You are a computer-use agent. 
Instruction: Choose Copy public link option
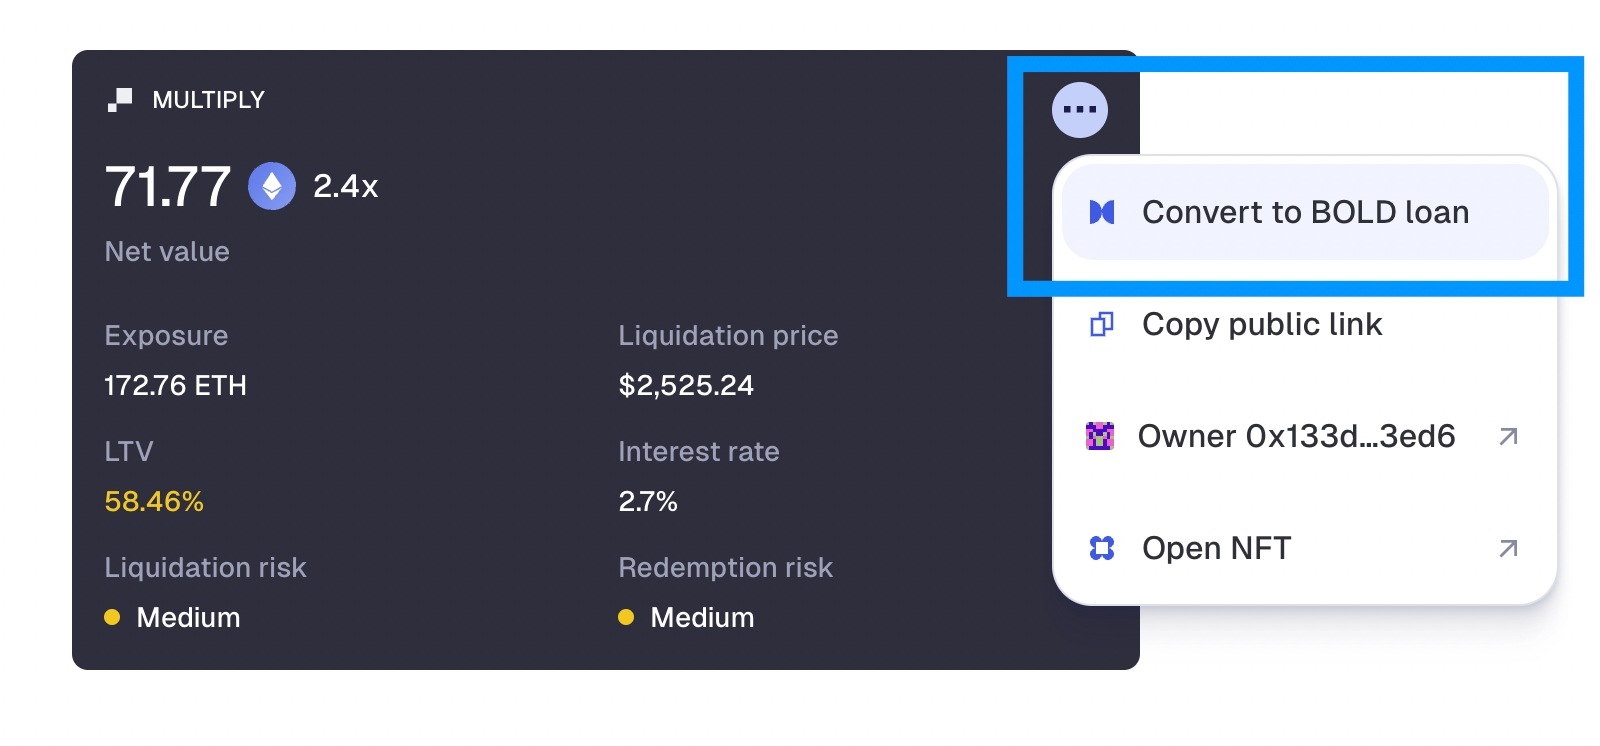click(x=1262, y=324)
